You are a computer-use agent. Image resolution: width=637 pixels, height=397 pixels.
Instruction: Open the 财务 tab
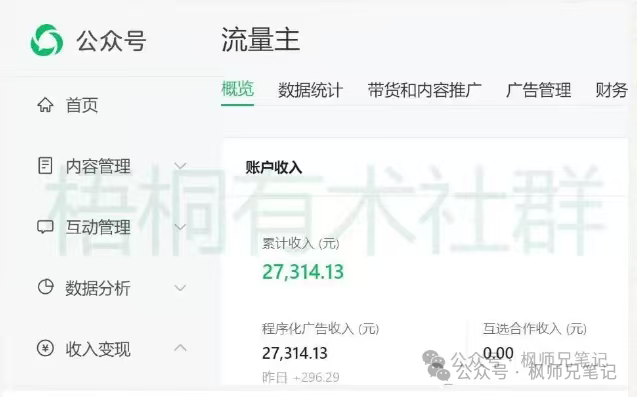point(611,90)
